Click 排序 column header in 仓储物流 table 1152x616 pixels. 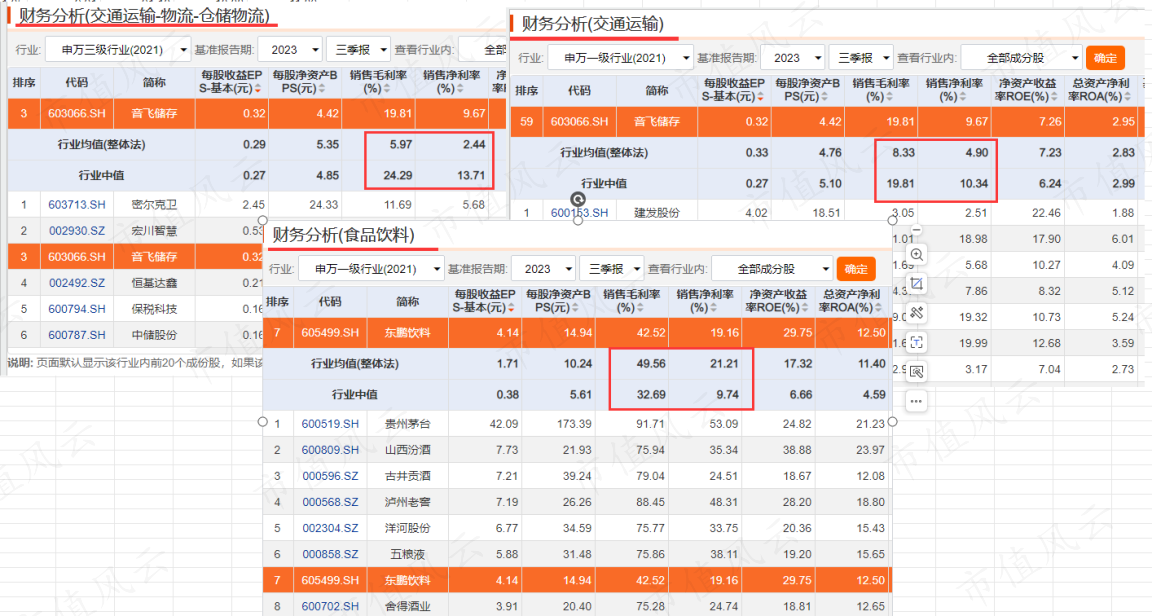tap(24, 82)
